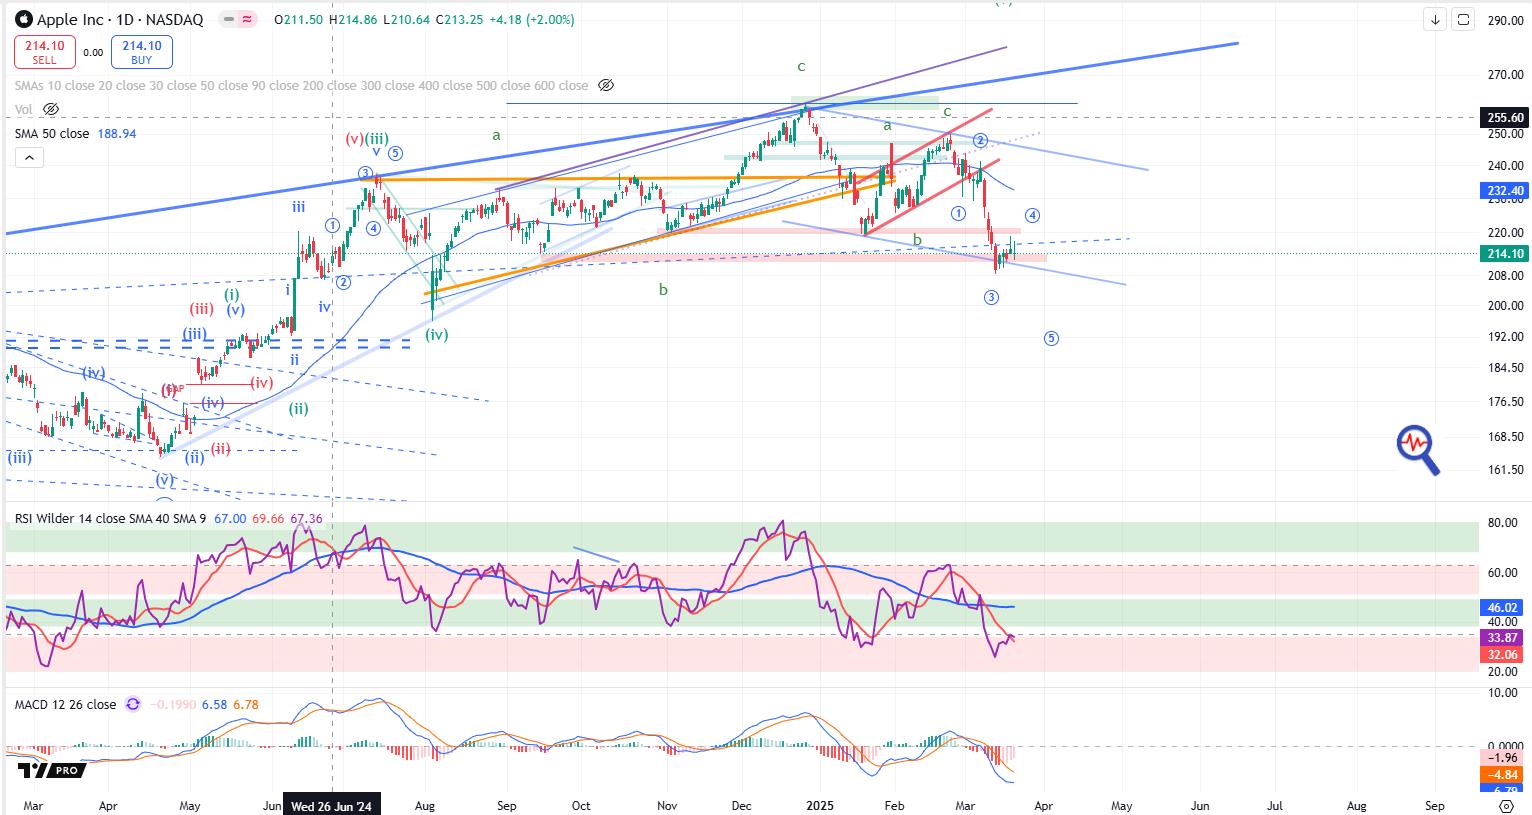Show the hidden Vol indicator via eye icon
Image resolution: width=1532 pixels, height=815 pixels.
(51, 109)
